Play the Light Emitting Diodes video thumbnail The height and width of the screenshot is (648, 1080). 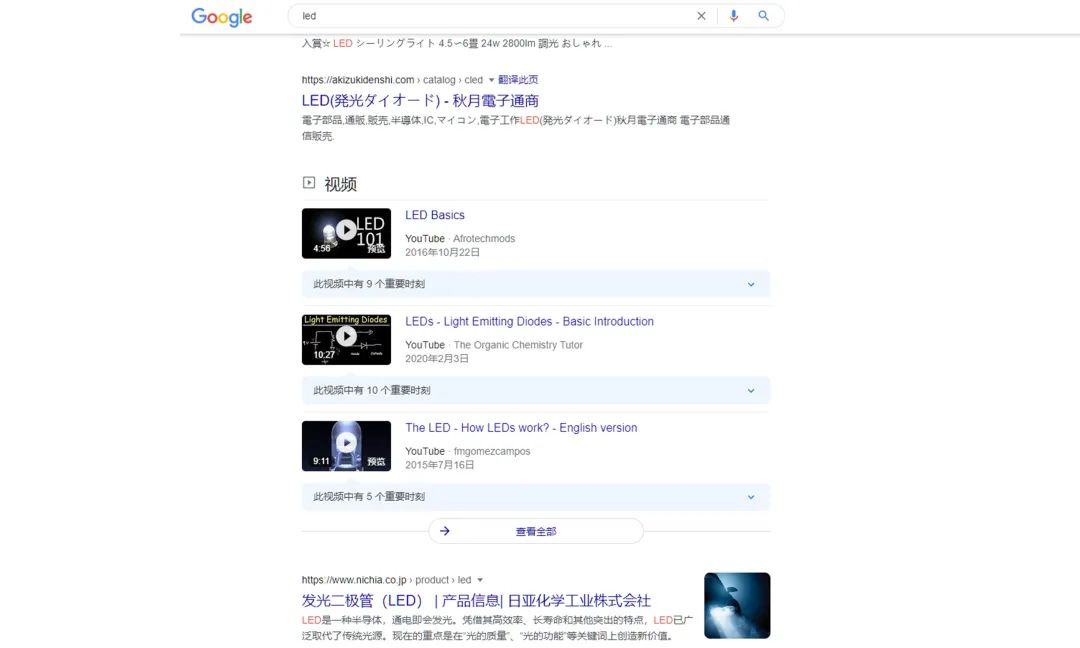[x=346, y=339]
